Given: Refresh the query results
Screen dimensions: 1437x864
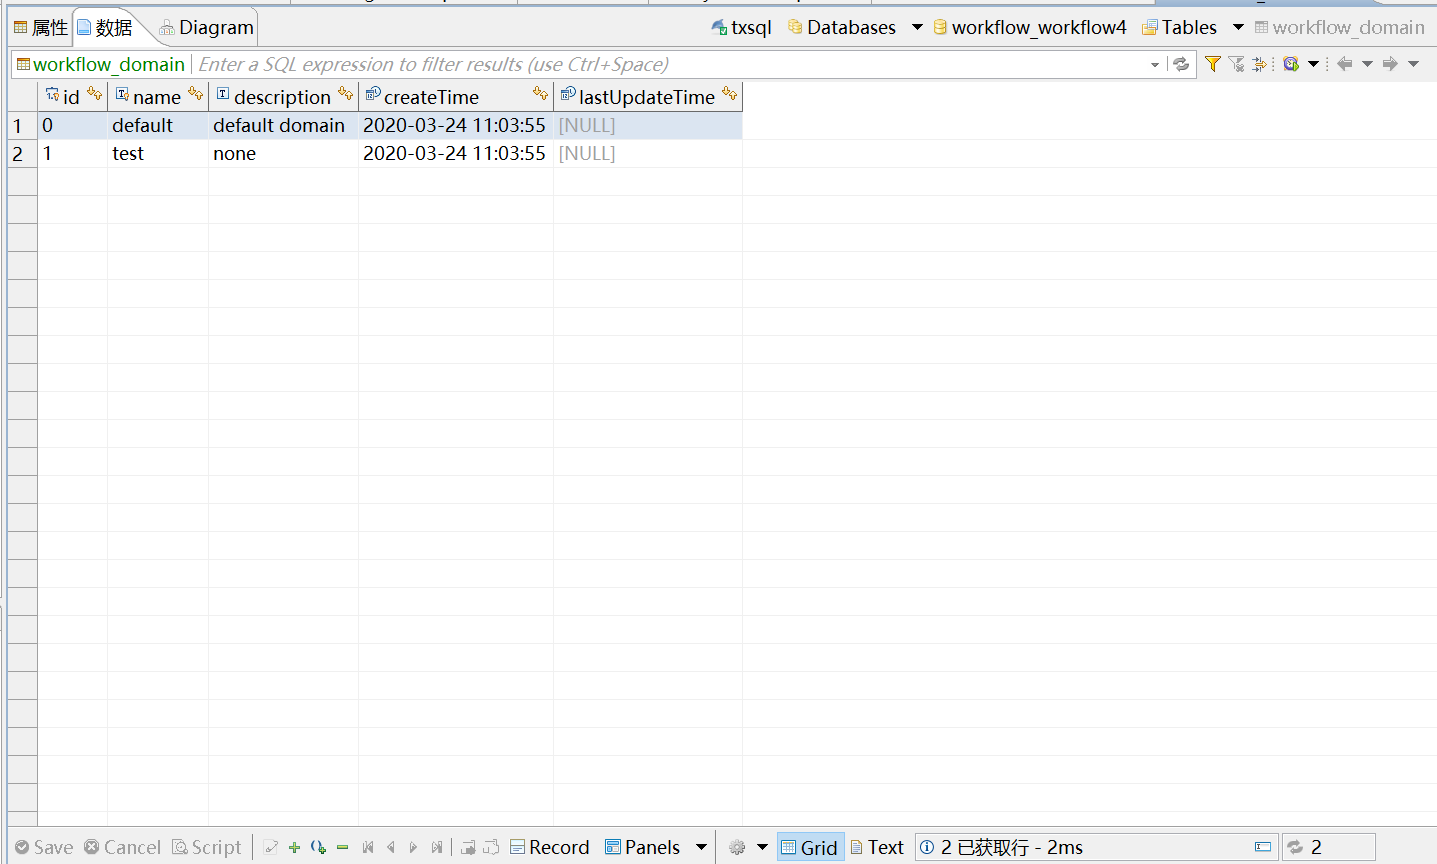Looking at the screenshot, I should tap(1183, 64).
